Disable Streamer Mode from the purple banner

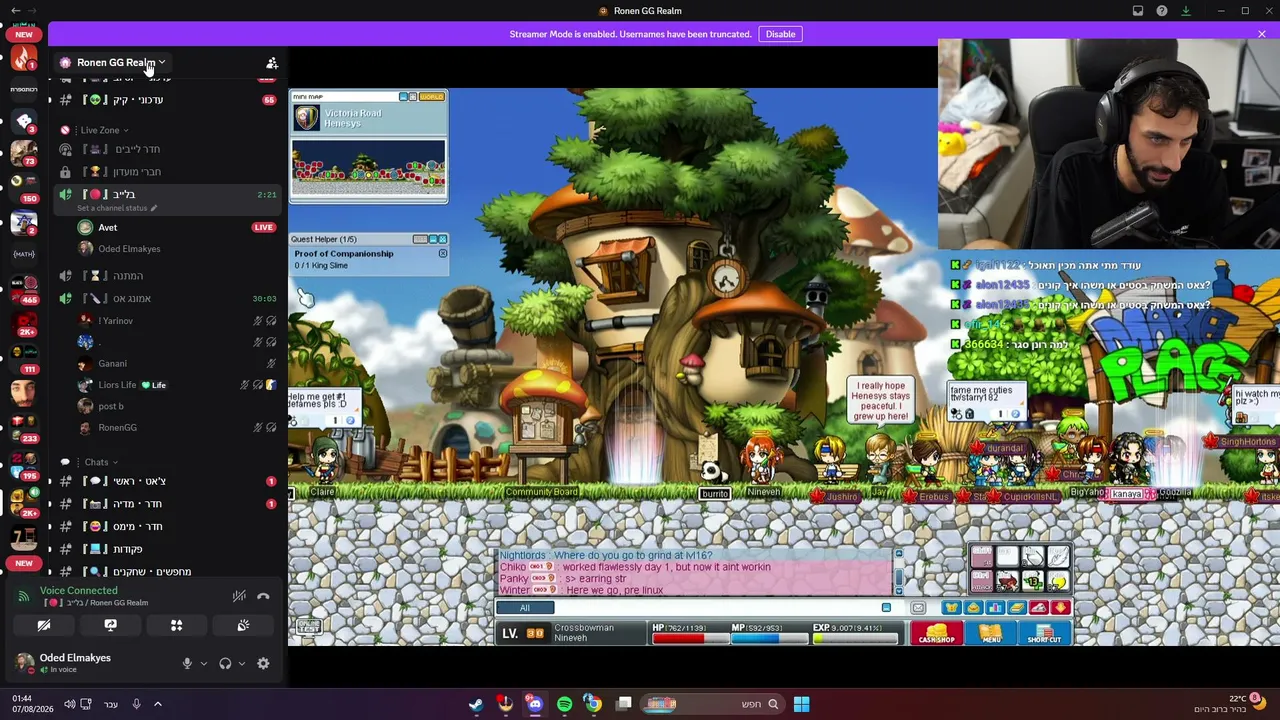click(780, 34)
